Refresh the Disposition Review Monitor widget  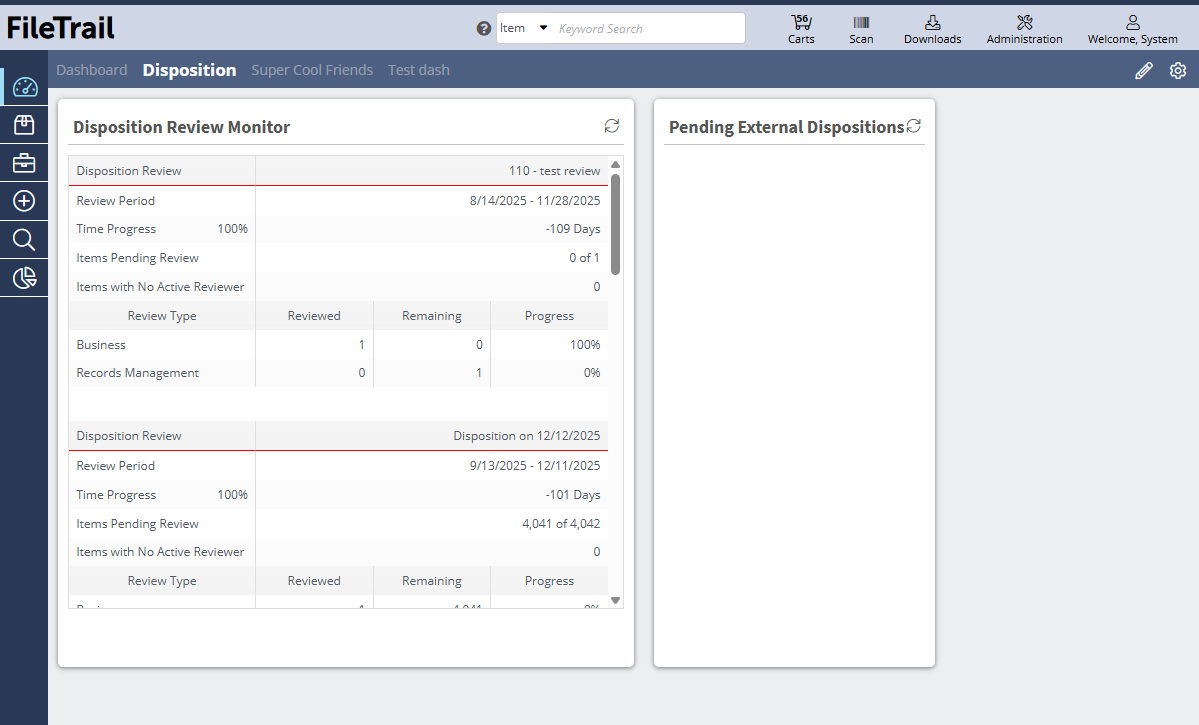(x=612, y=125)
